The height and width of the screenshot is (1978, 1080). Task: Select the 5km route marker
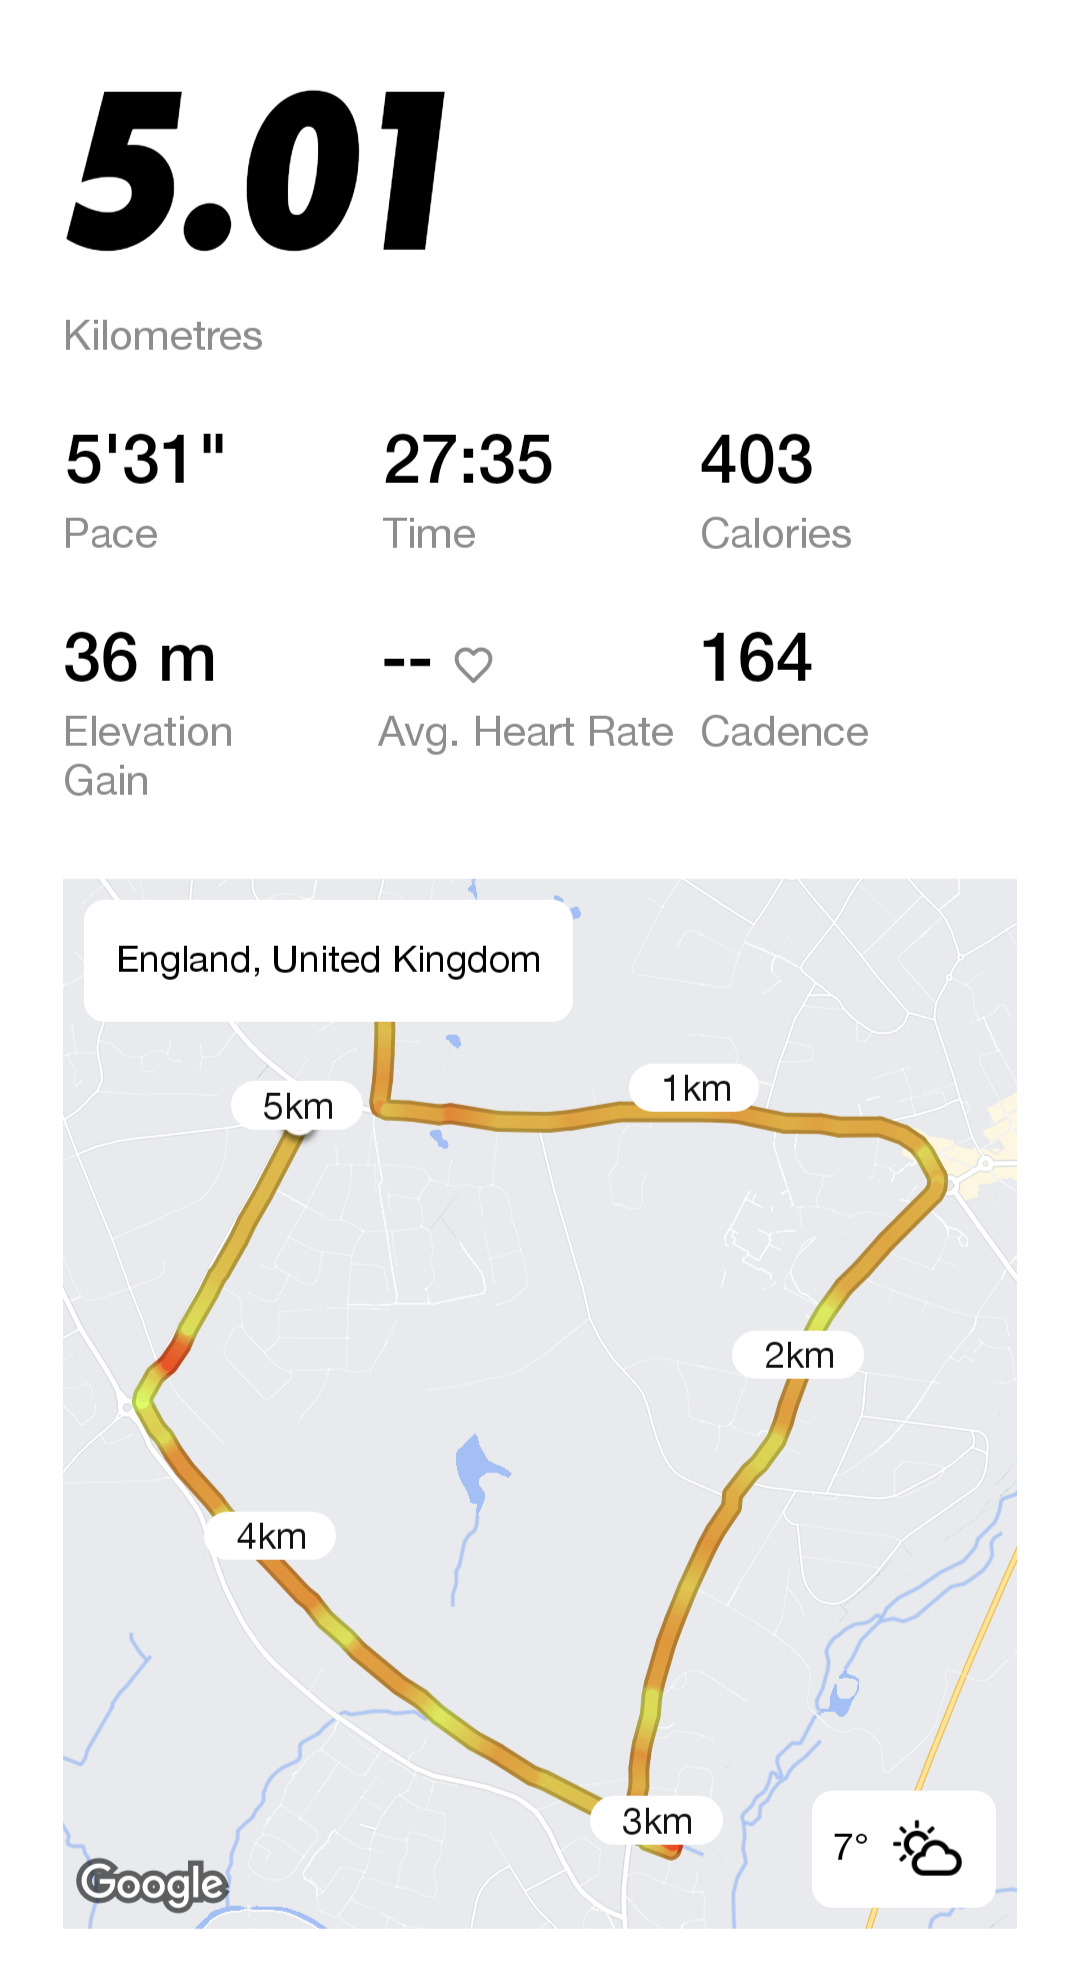(297, 1106)
